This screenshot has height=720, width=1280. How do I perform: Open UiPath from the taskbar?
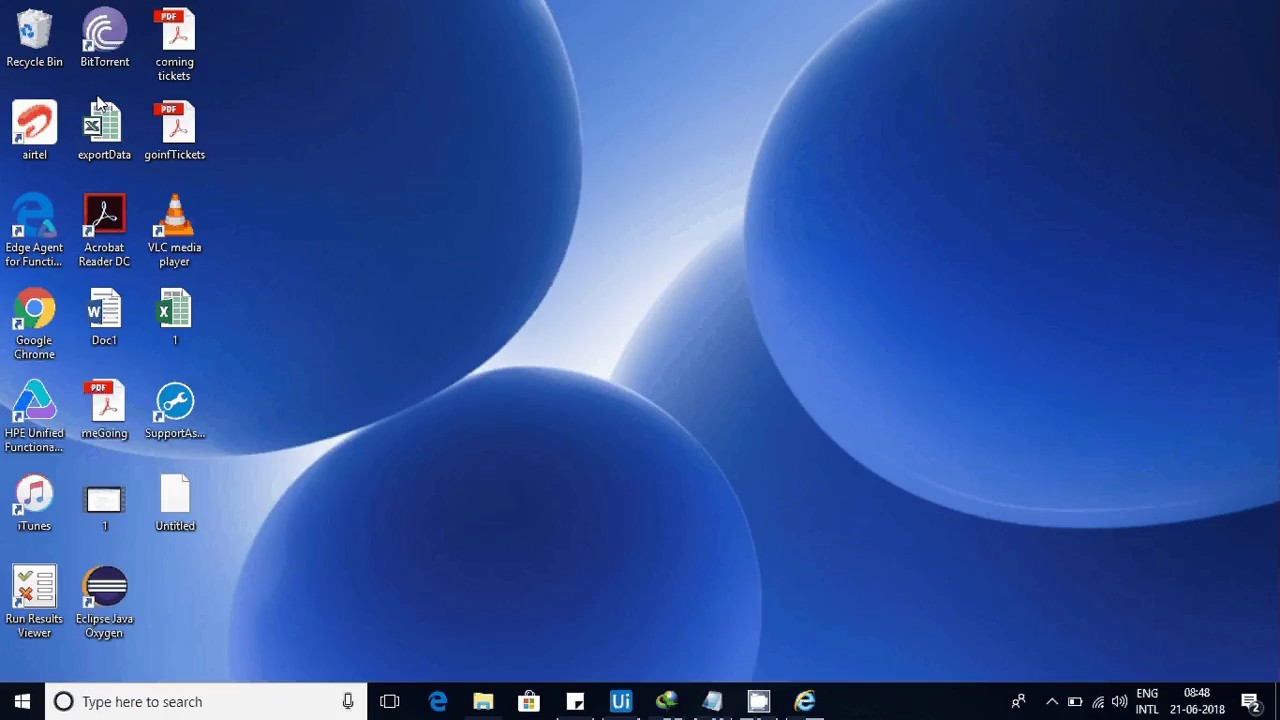pos(621,701)
